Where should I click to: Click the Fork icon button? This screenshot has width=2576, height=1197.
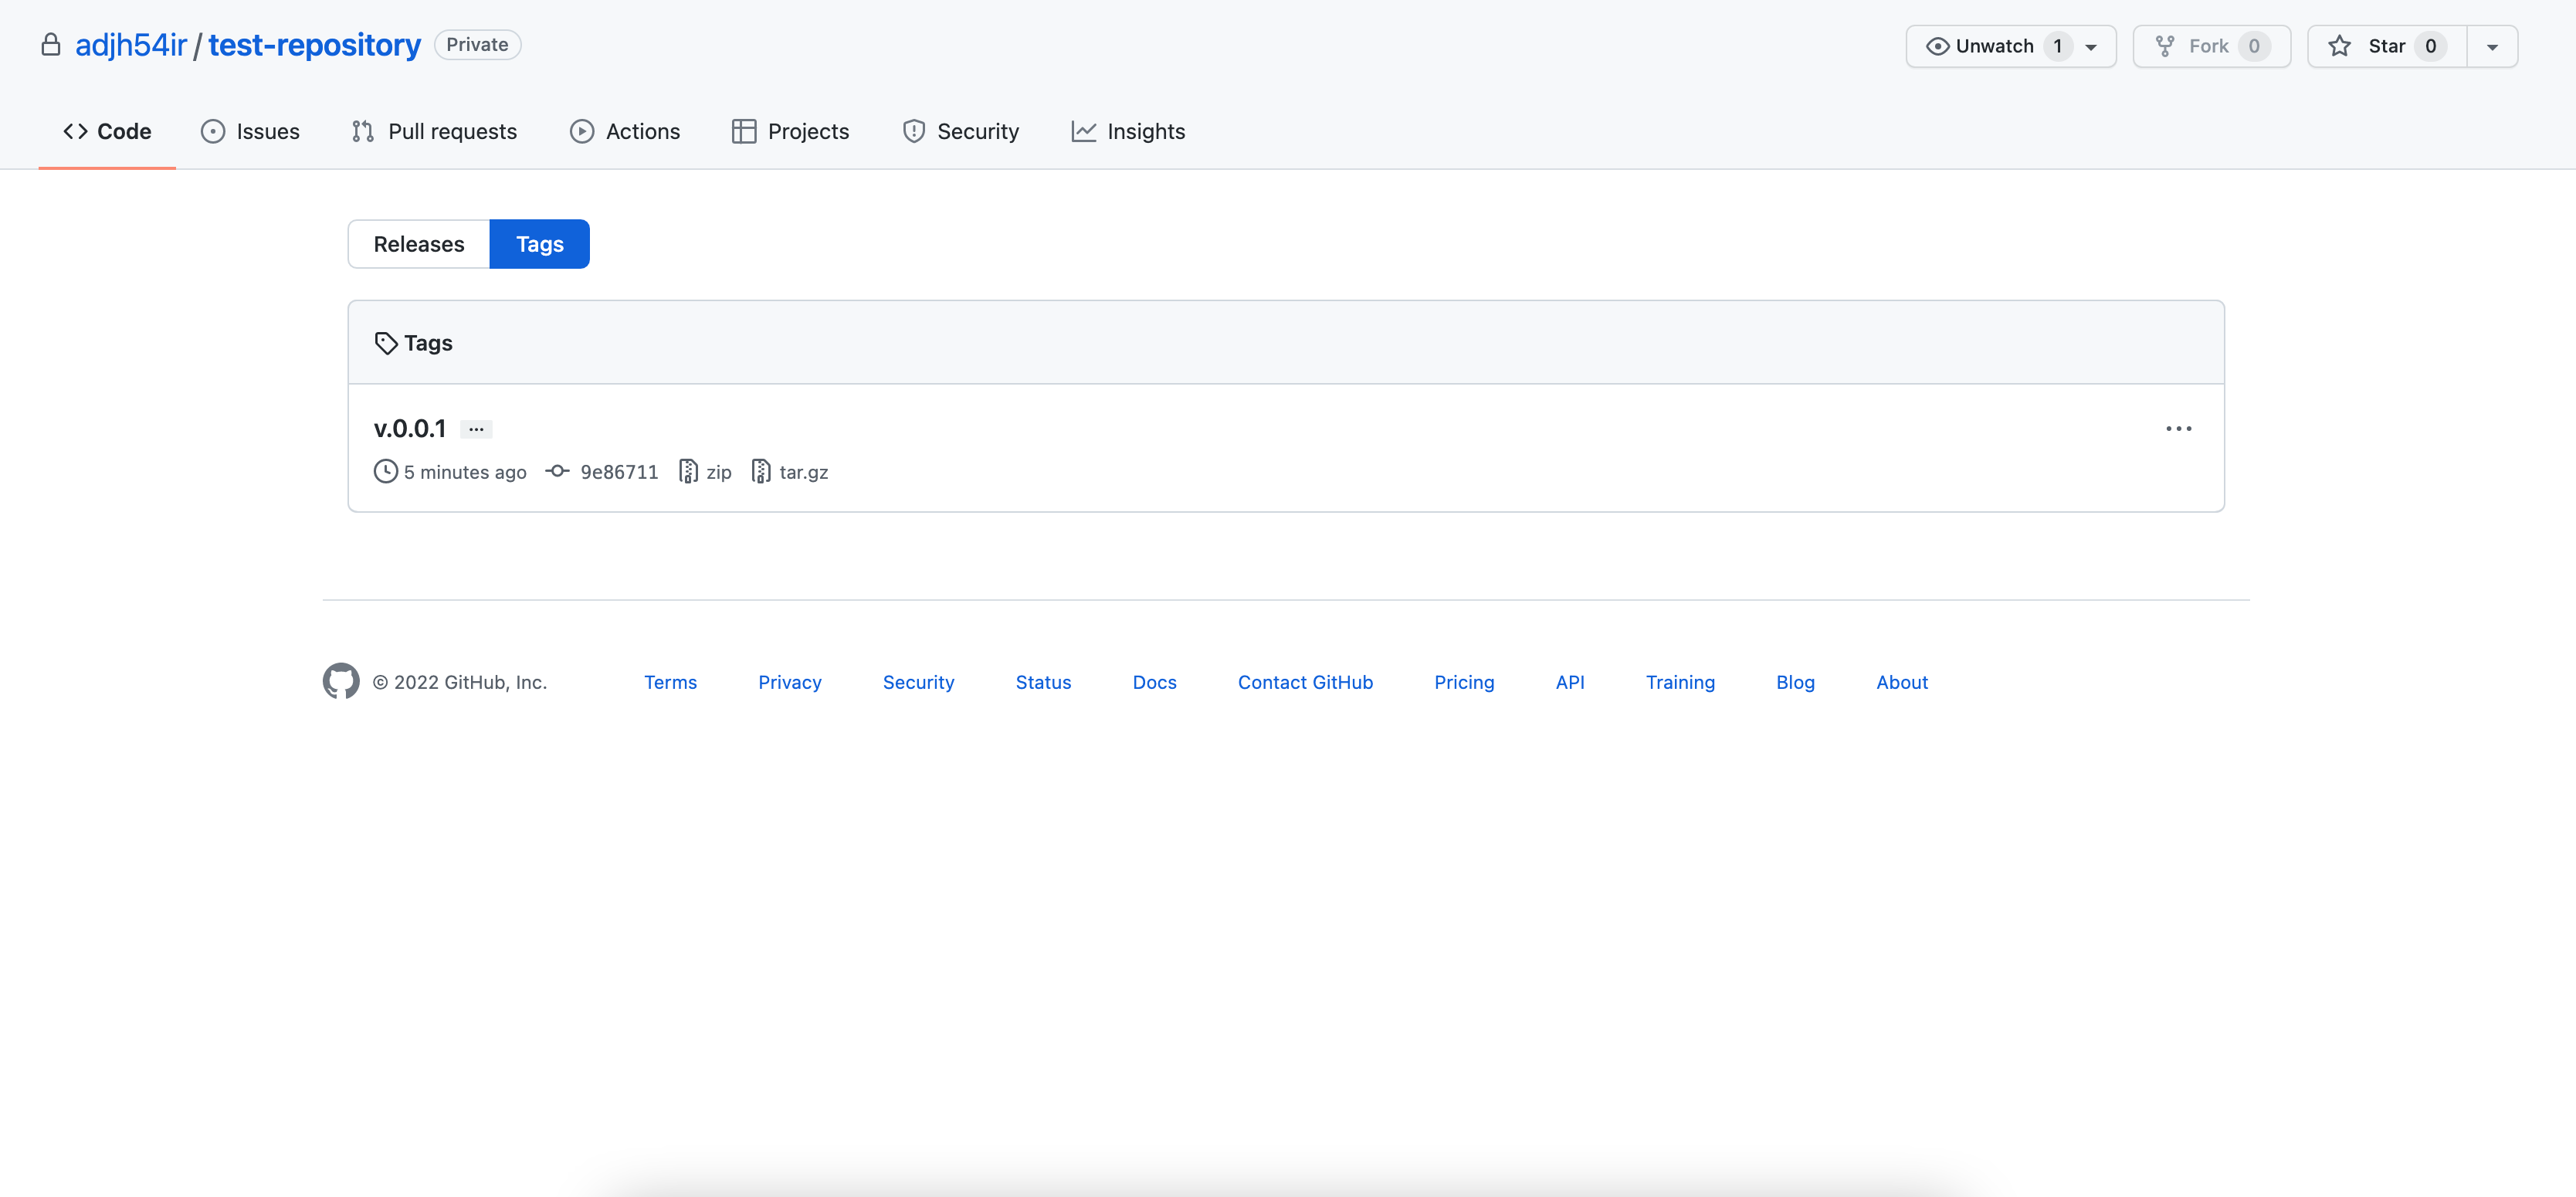click(x=2165, y=46)
